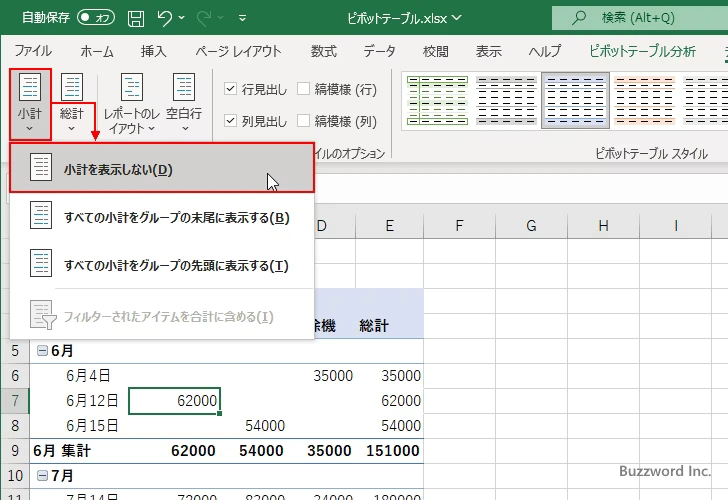The image size is (728, 500).
Task: Click the selected cell containing 62000
Action: tap(174, 401)
